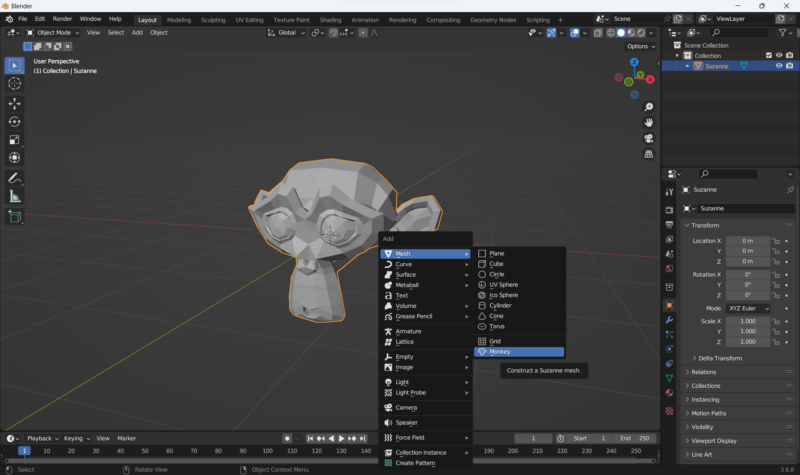The image size is (800, 475).
Task: Choose UV Sphere from Mesh submenu
Action: [519, 285]
